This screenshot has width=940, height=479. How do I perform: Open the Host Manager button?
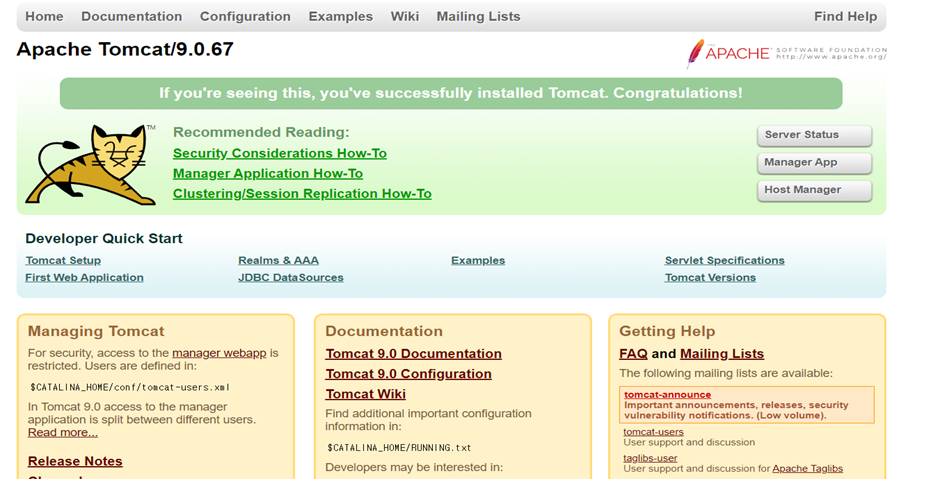(814, 191)
